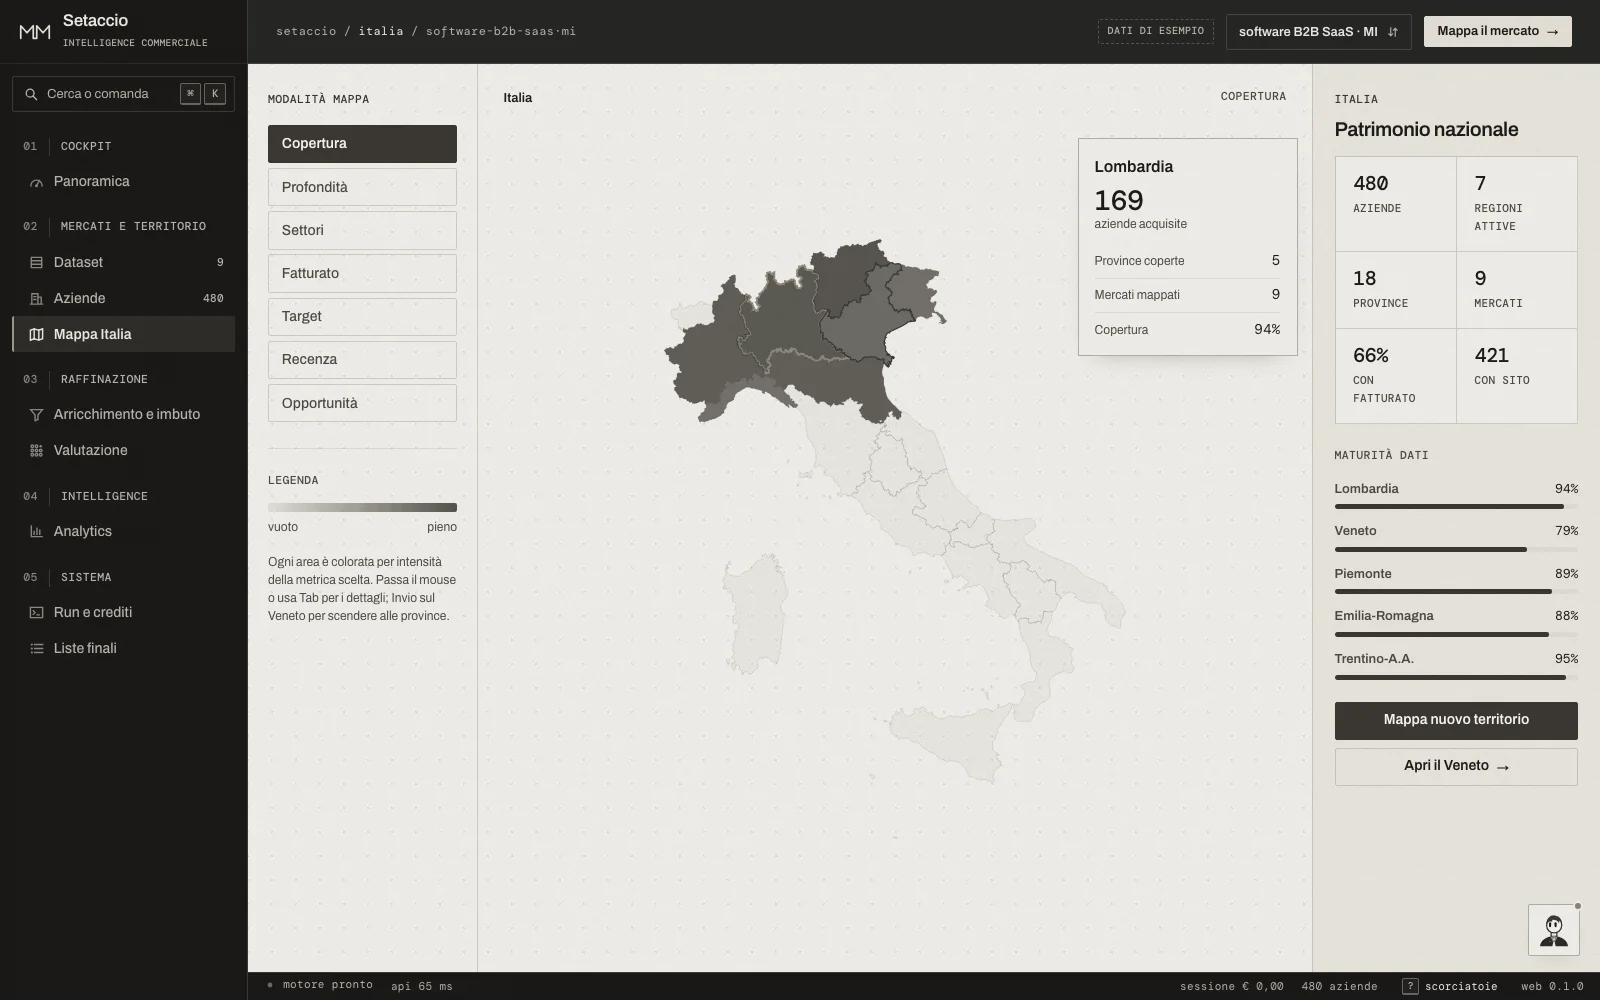The image size is (1600, 1000).
Task: Click Apri il Veneto button
Action: [x=1456, y=767]
